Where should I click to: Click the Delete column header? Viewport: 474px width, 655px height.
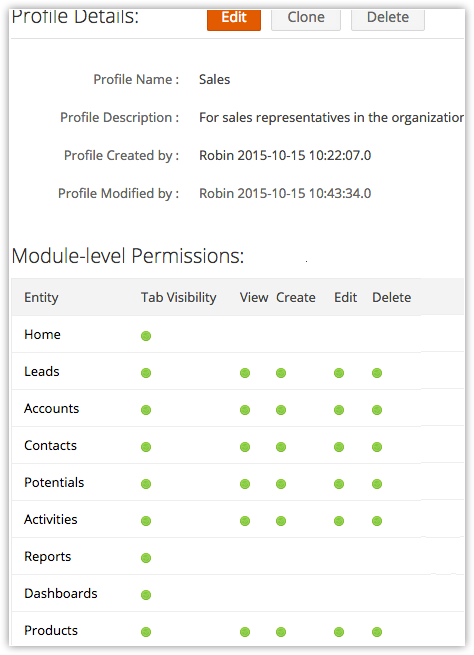[x=391, y=297]
